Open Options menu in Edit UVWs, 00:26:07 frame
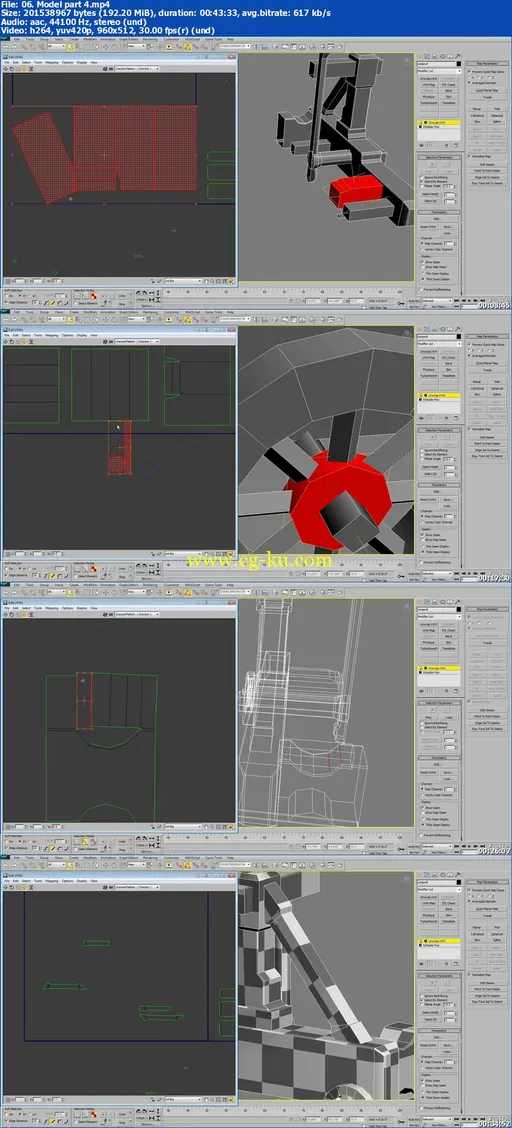This screenshot has width=512, height=1128. pos(68,608)
